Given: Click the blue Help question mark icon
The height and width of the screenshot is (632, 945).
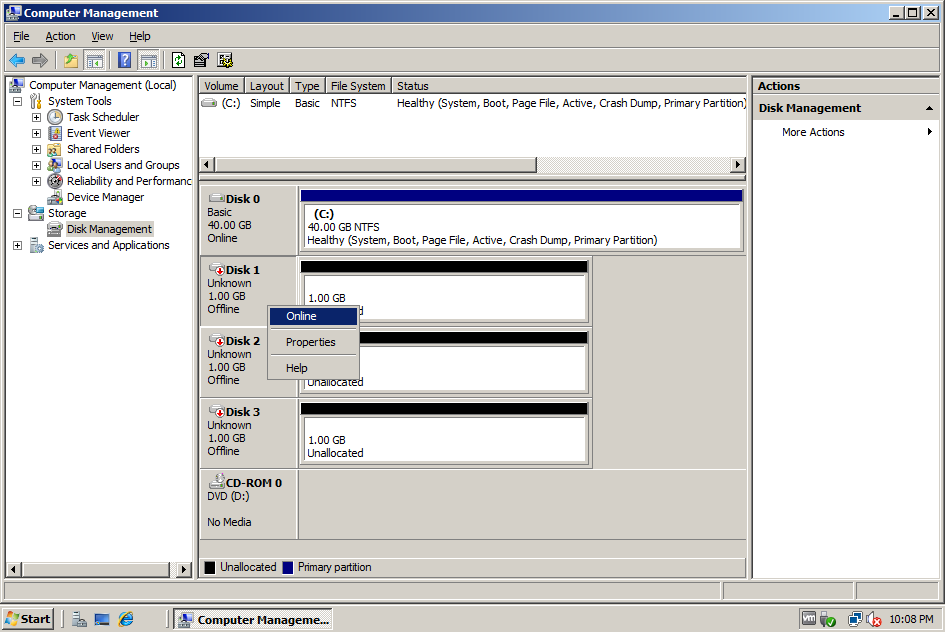Looking at the screenshot, I should [125, 60].
